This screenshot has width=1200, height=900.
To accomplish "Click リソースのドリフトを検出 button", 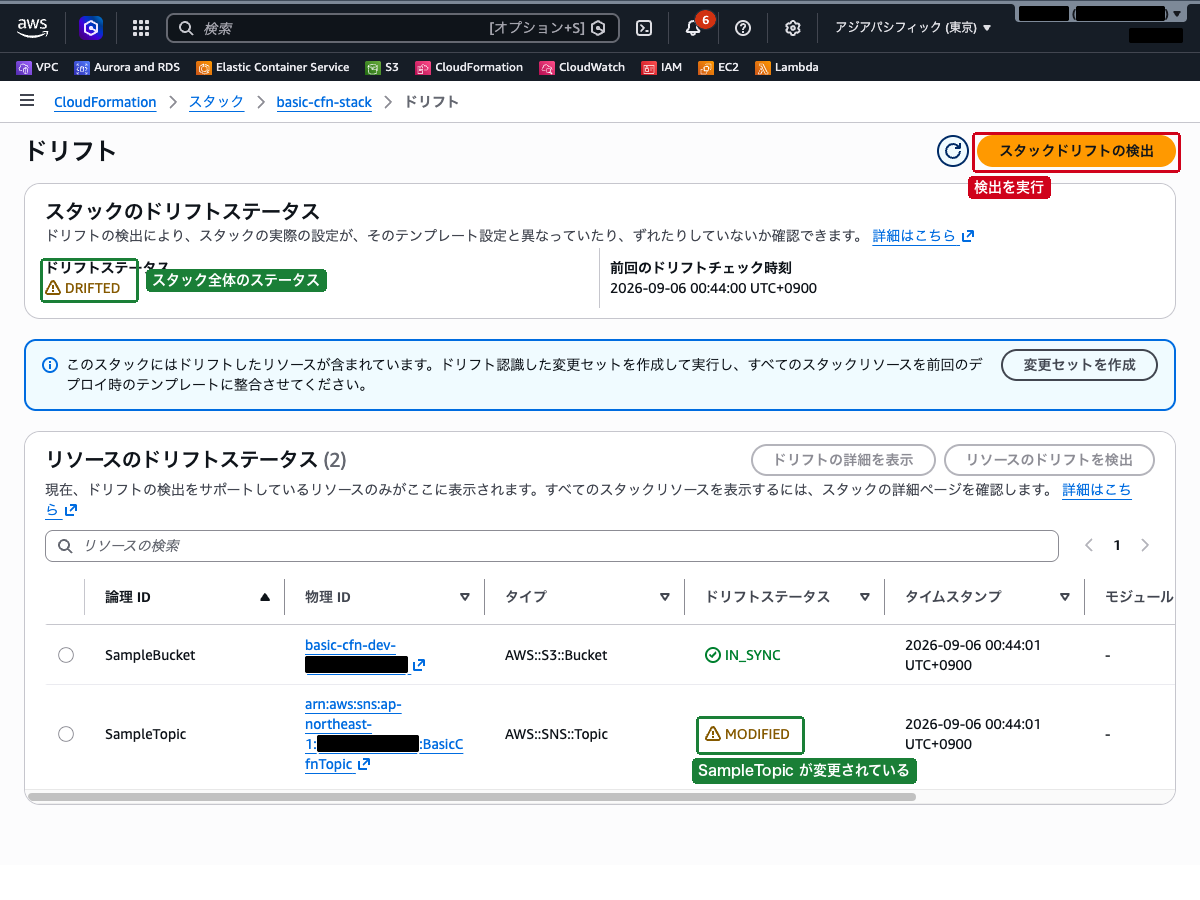I will tap(1049, 460).
